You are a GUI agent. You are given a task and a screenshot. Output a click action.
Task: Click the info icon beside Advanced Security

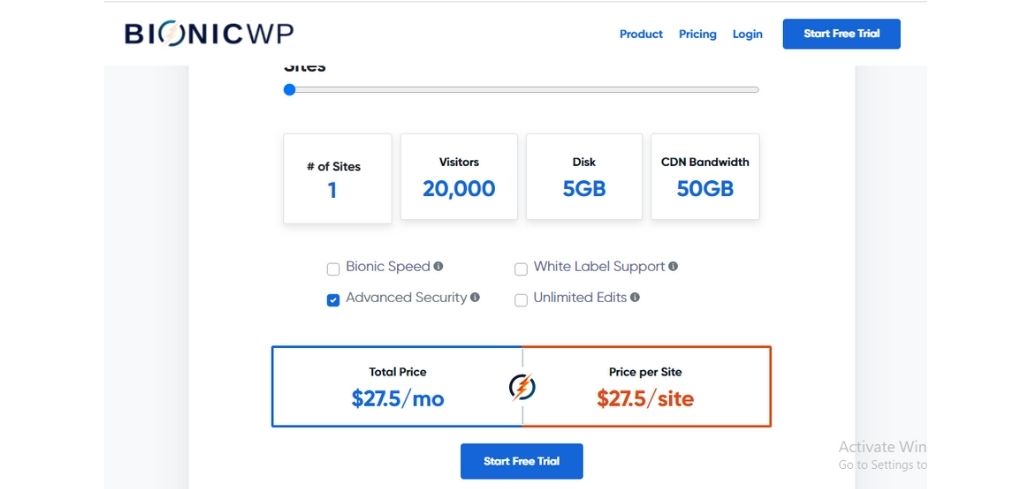(475, 297)
